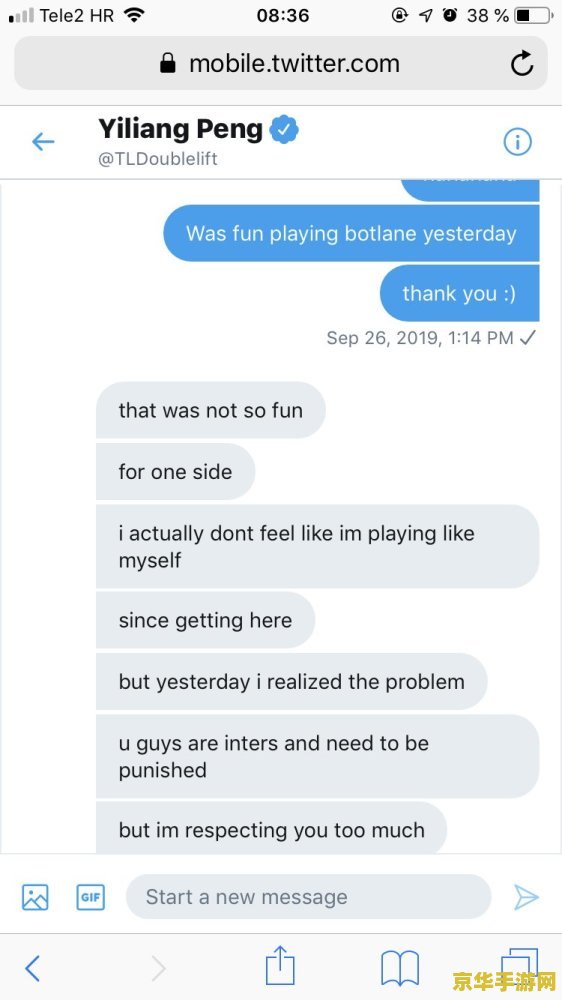Open the @TLDoublelift handle

(x=158, y=159)
